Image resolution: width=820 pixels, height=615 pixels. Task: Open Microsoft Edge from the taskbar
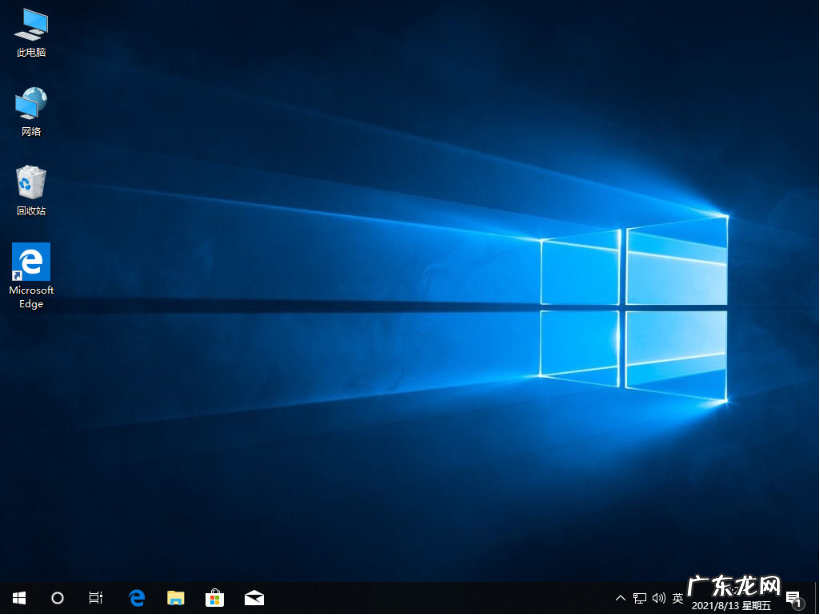point(137,598)
